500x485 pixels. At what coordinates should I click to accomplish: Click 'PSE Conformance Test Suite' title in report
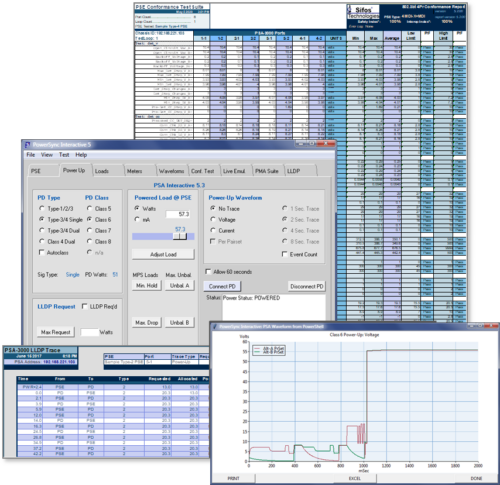click(x=169, y=7)
